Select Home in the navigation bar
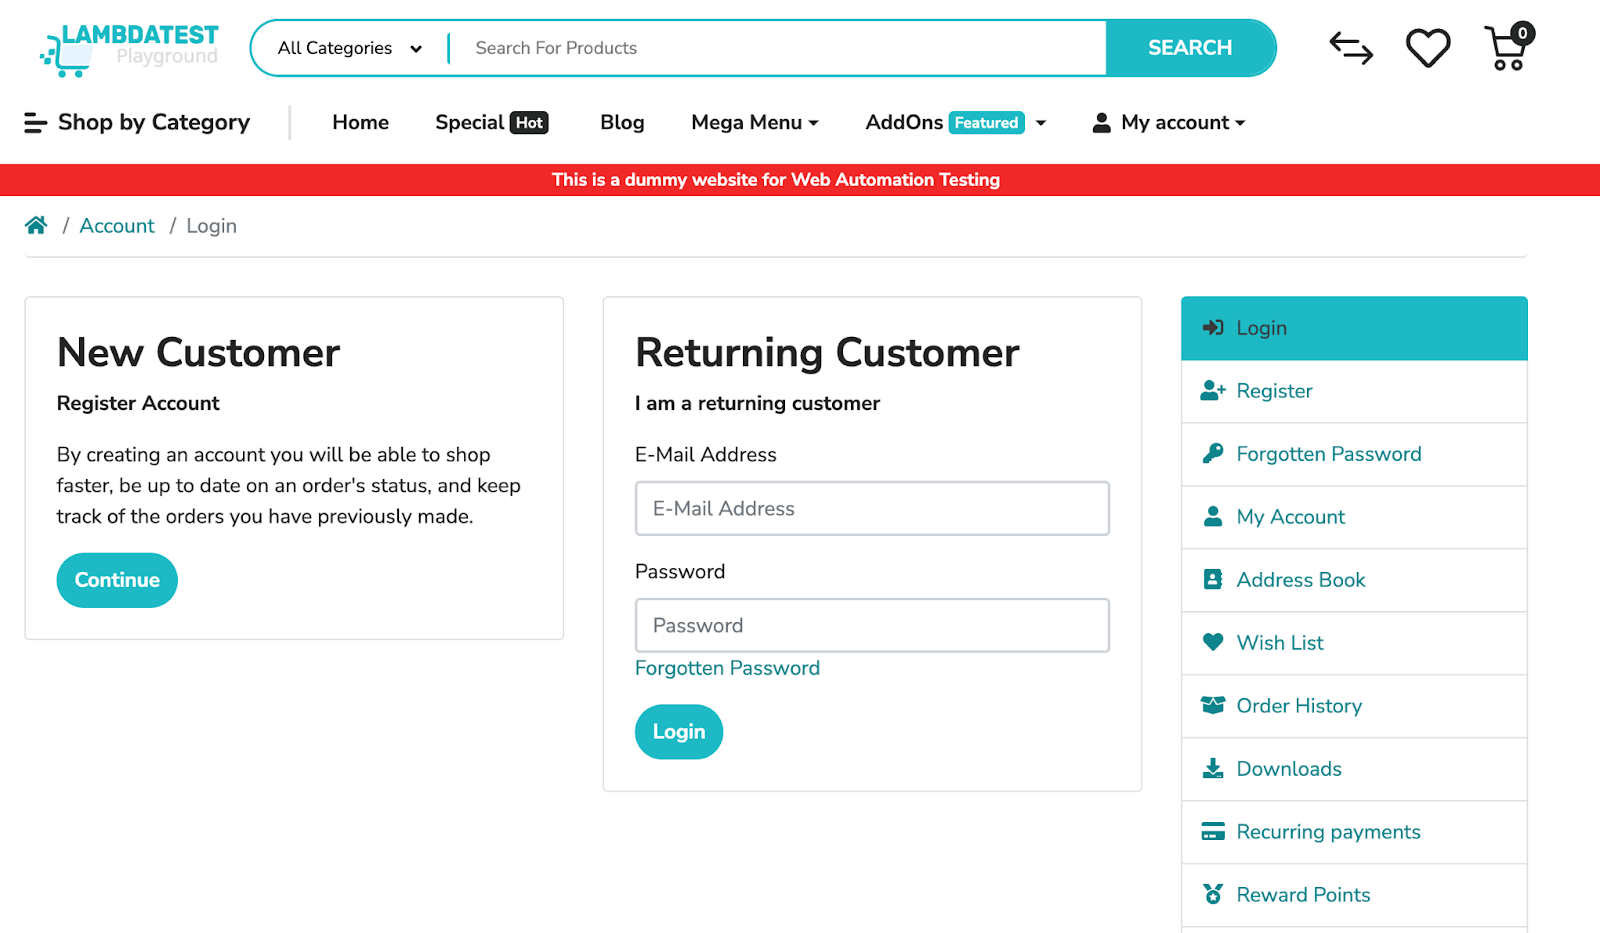 tap(360, 122)
